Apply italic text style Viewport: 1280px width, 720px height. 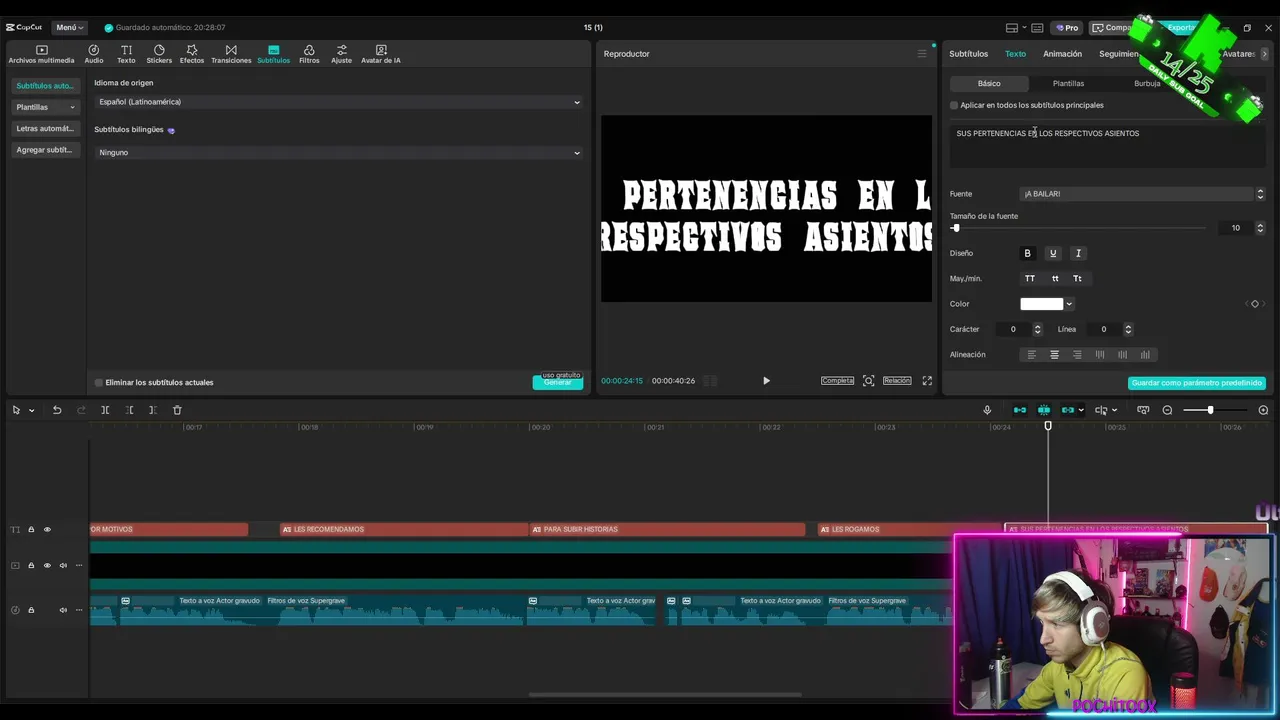(x=1078, y=253)
